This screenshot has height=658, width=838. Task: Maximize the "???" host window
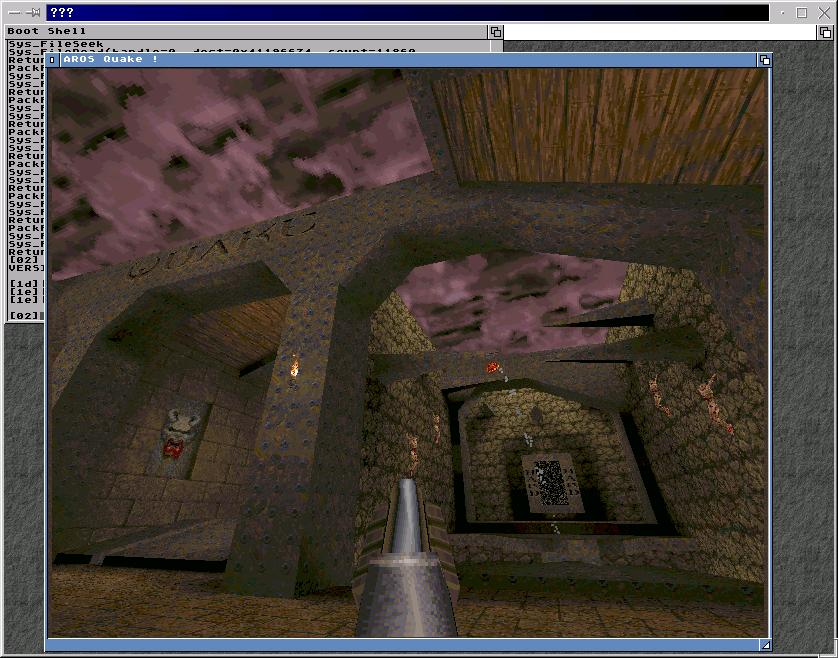tap(802, 13)
